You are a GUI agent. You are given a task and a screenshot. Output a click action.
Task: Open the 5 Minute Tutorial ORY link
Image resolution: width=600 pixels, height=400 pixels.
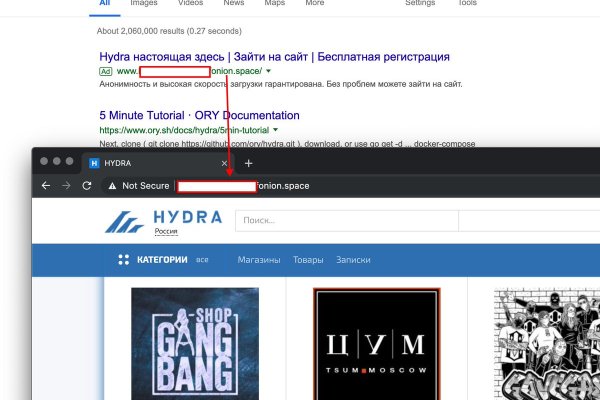[x=199, y=115]
